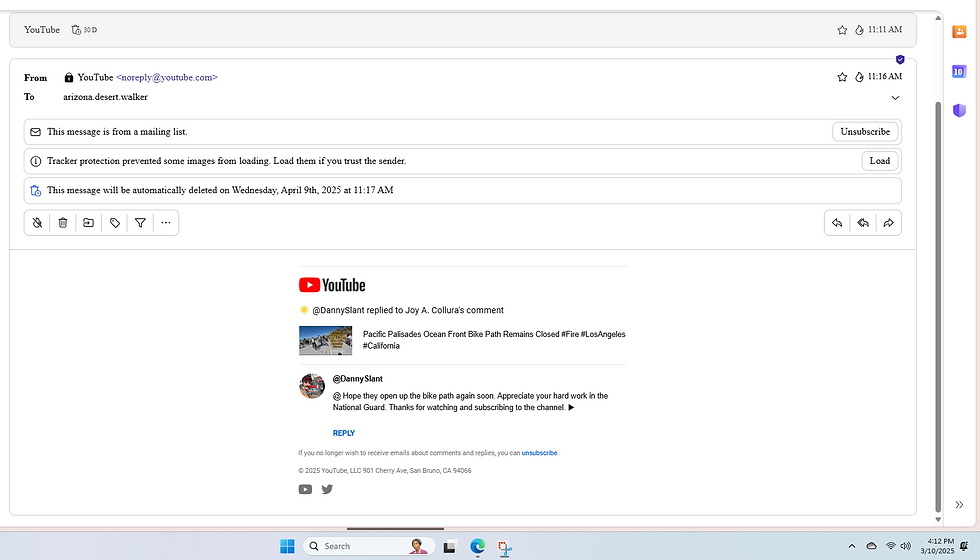Reply to the message

click(x=837, y=222)
